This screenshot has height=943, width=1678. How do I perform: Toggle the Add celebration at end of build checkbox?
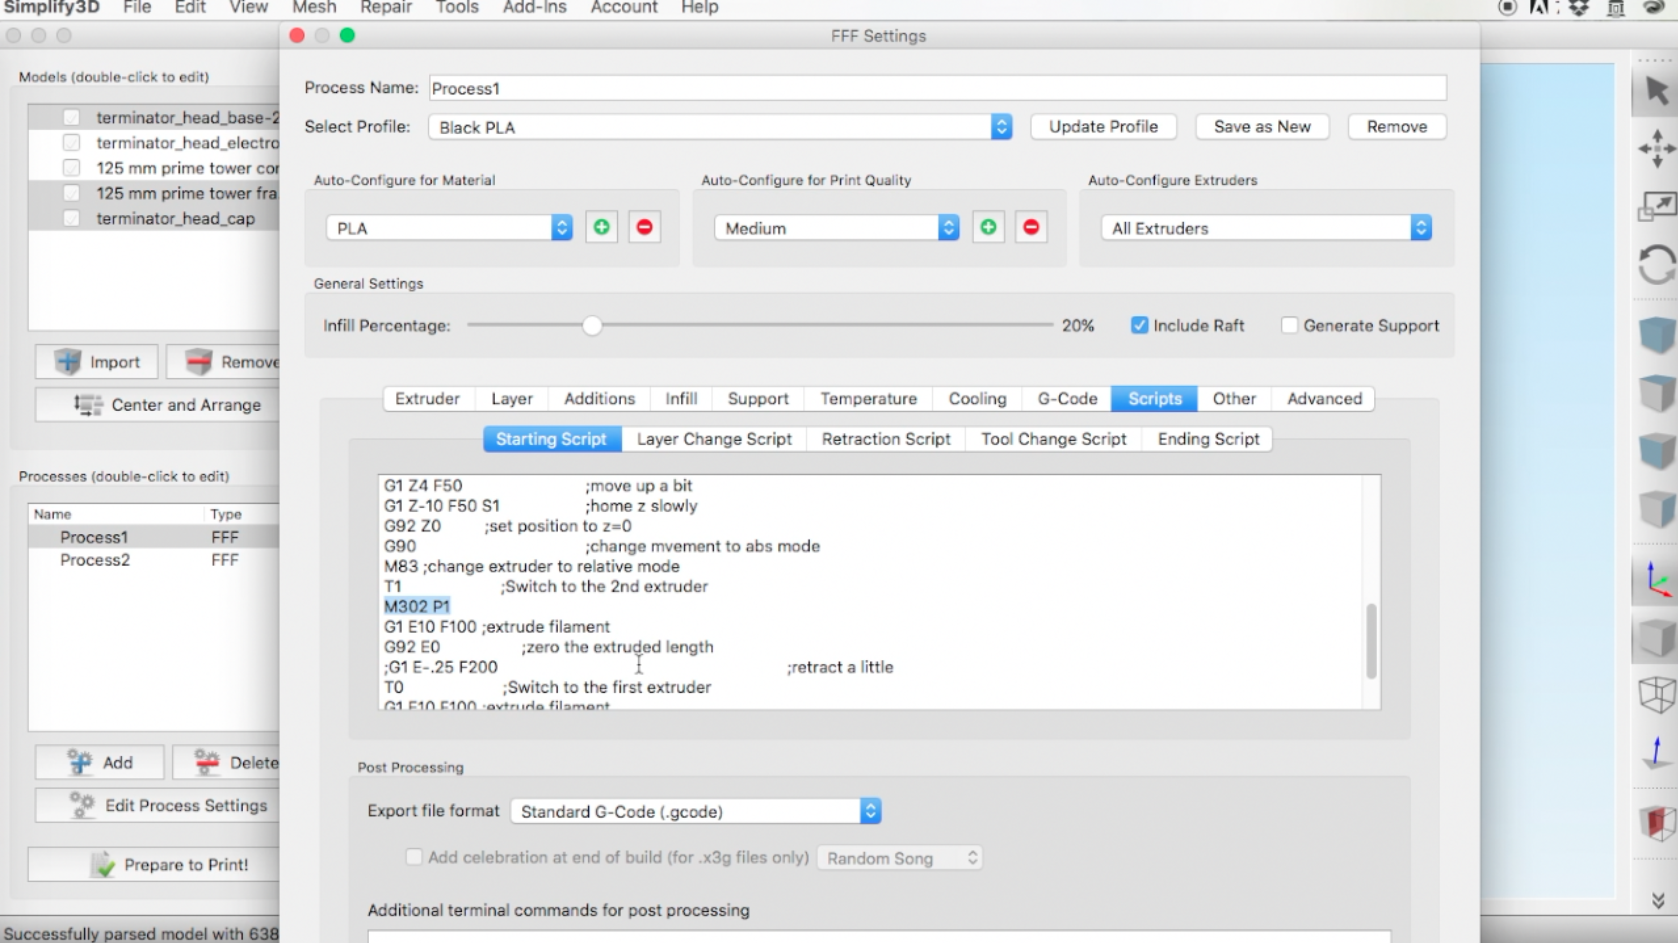tap(413, 857)
